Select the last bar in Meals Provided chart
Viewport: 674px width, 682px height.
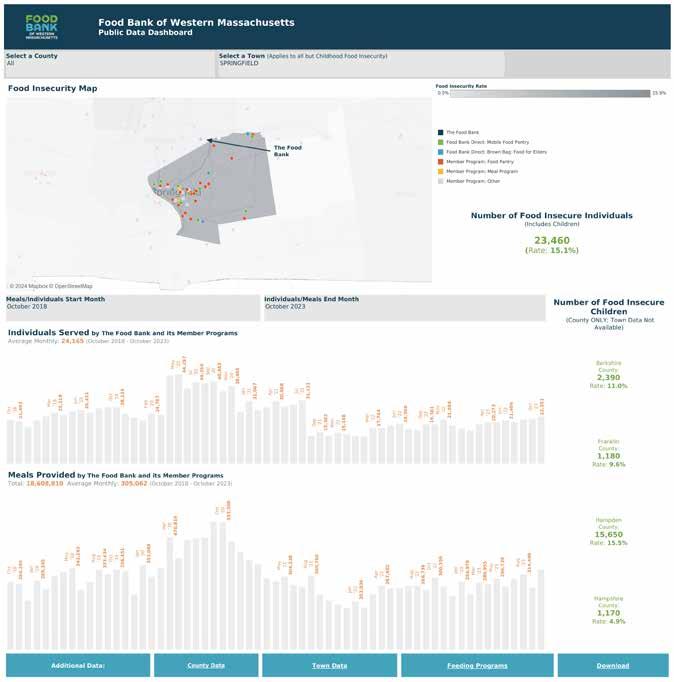pyautogui.click(x=541, y=609)
